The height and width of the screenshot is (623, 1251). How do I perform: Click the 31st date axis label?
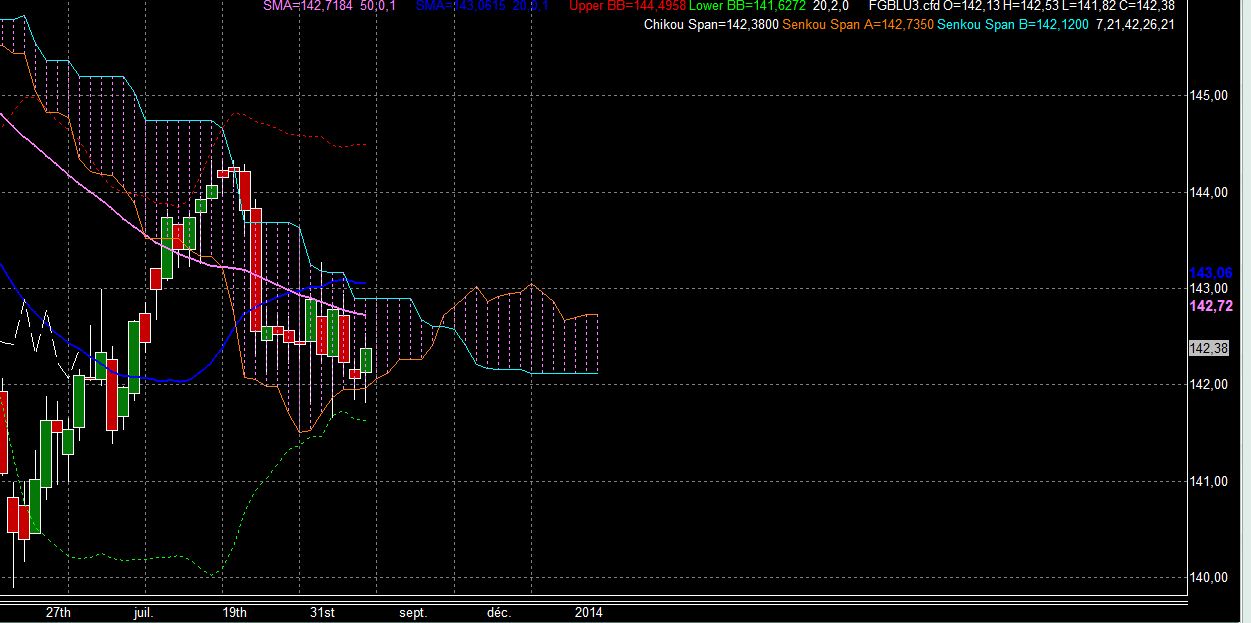tap(321, 611)
